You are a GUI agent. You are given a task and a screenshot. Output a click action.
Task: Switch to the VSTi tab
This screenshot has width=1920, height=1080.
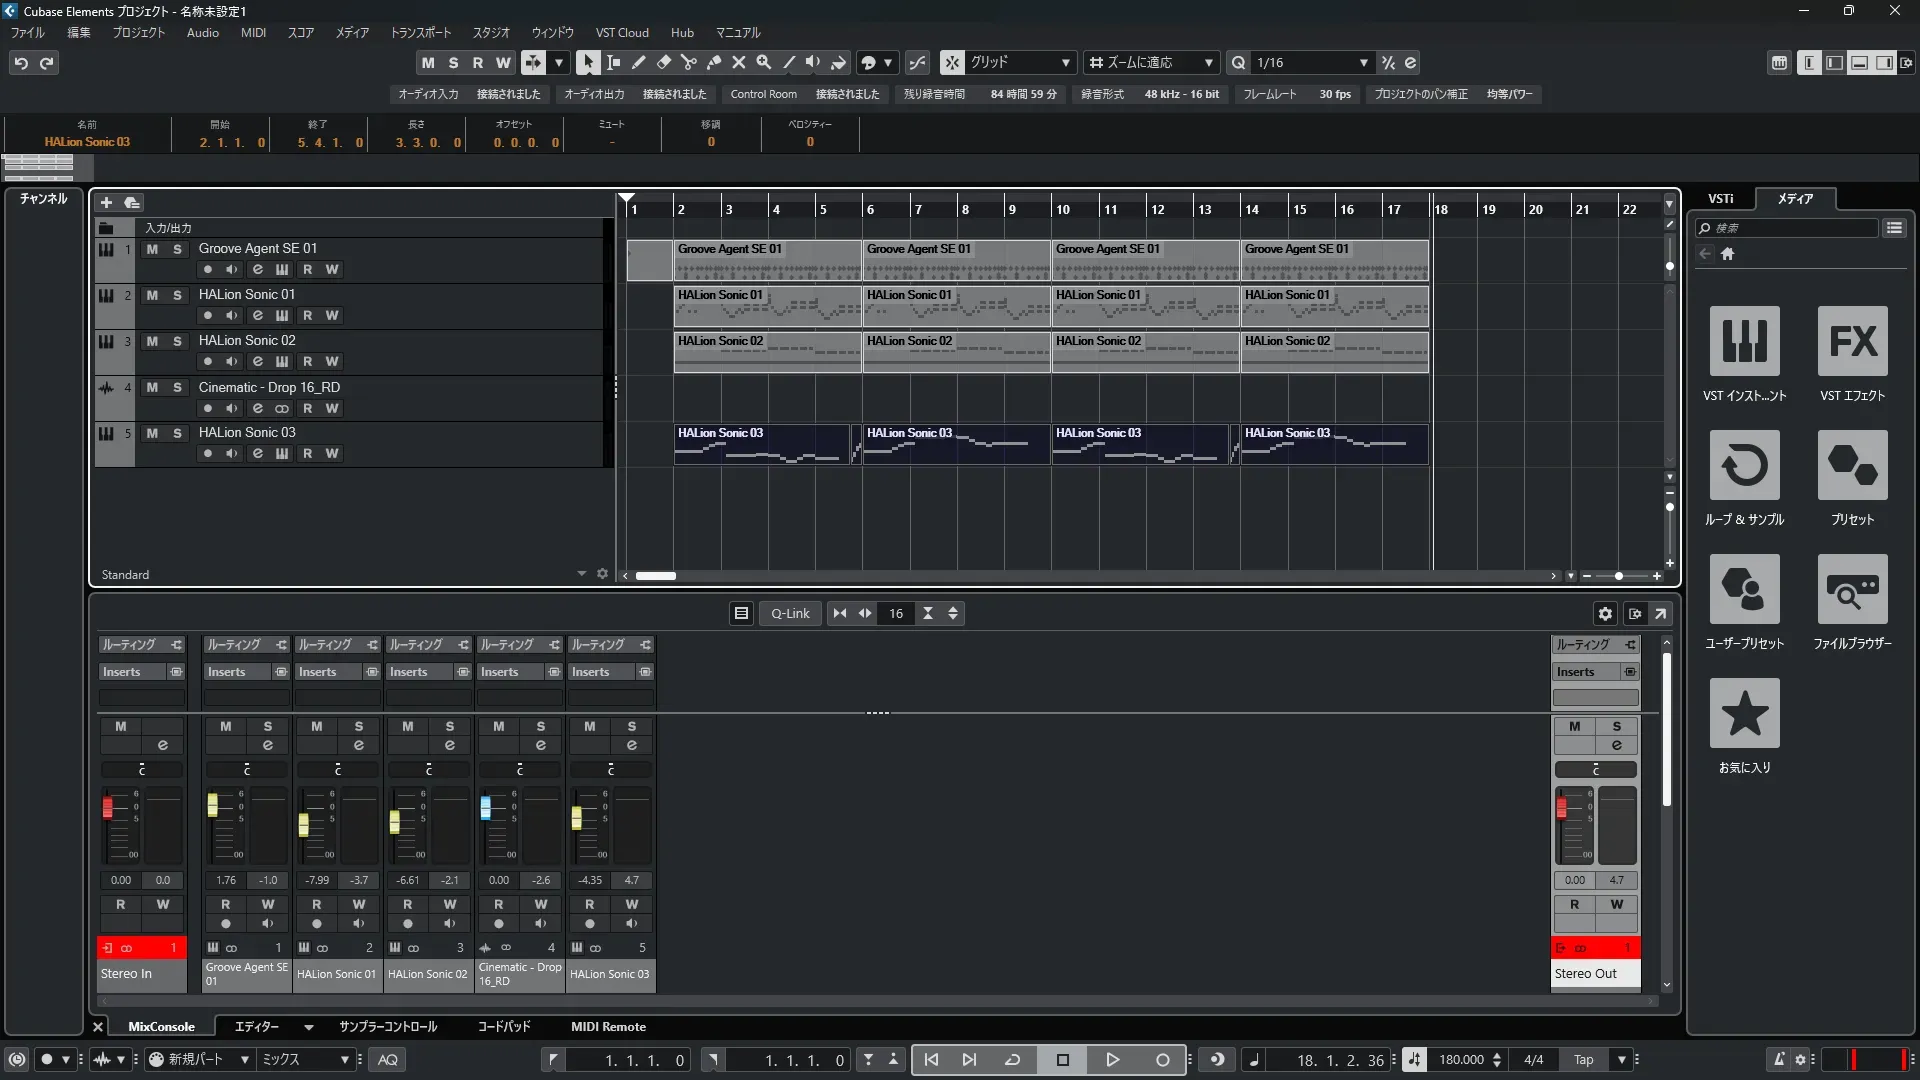coord(1720,198)
